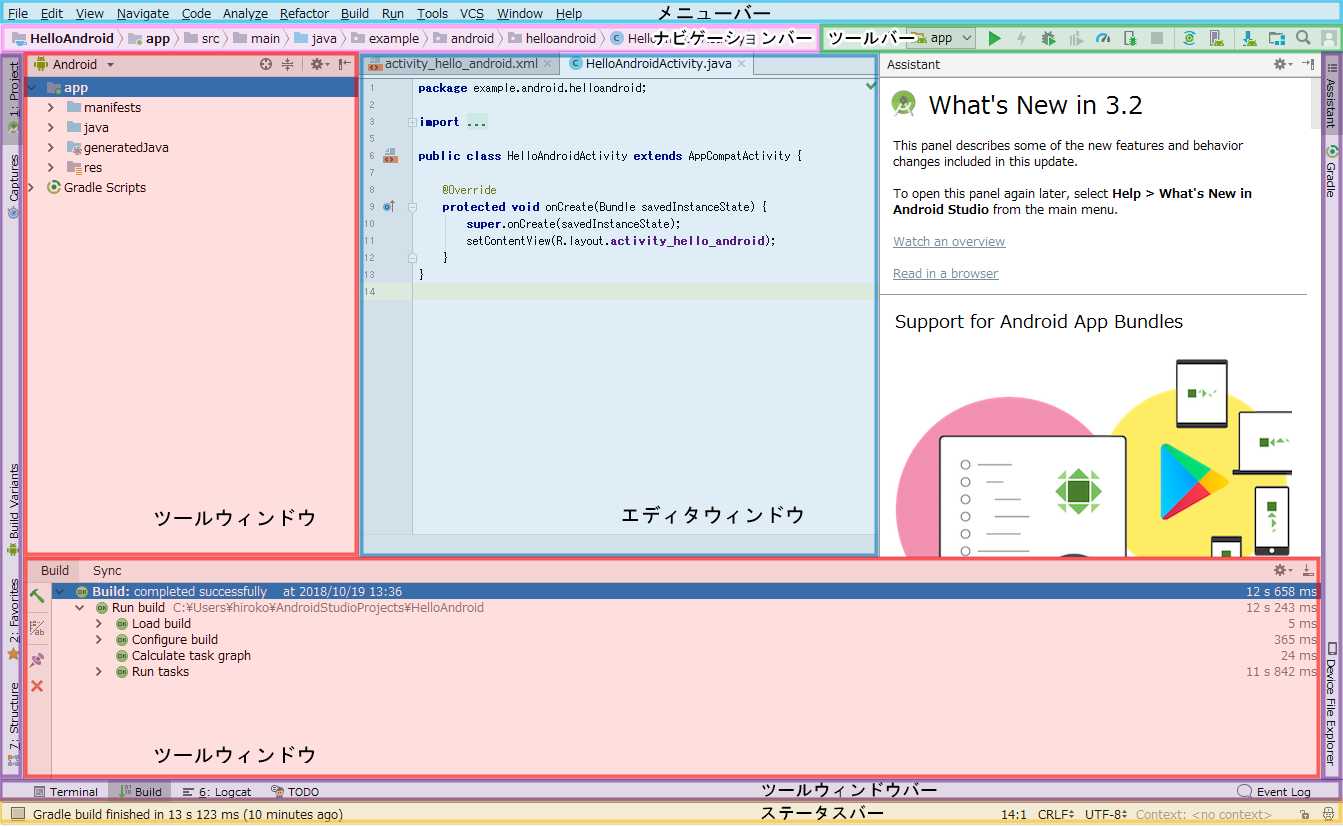Toggle the Gradle side tab
The height and width of the screenshot is (827, 1343).
1331,171
